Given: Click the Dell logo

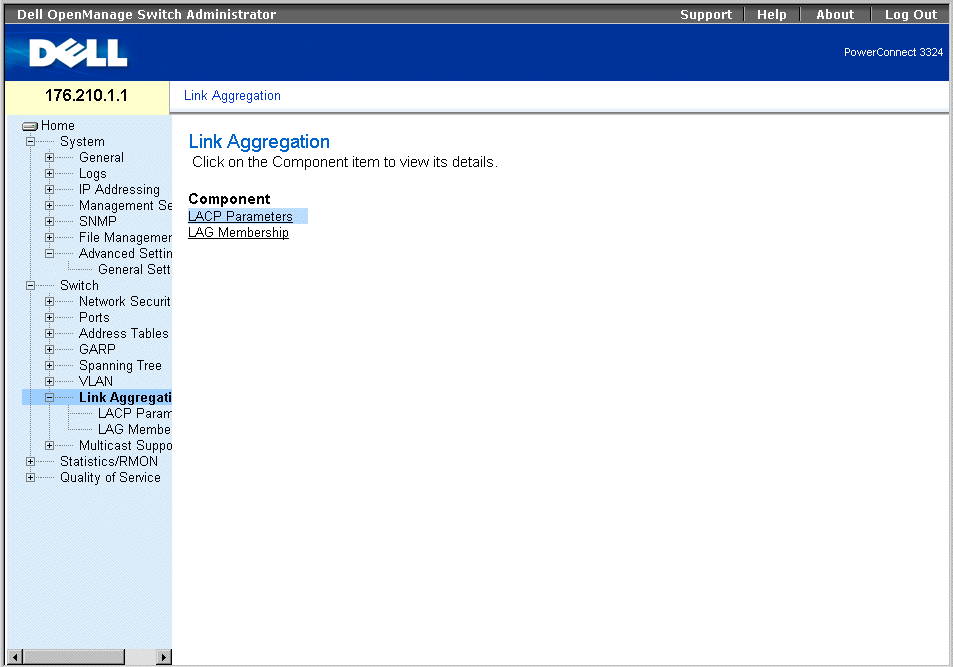Looking at the screenshot, I should (78, 53).
